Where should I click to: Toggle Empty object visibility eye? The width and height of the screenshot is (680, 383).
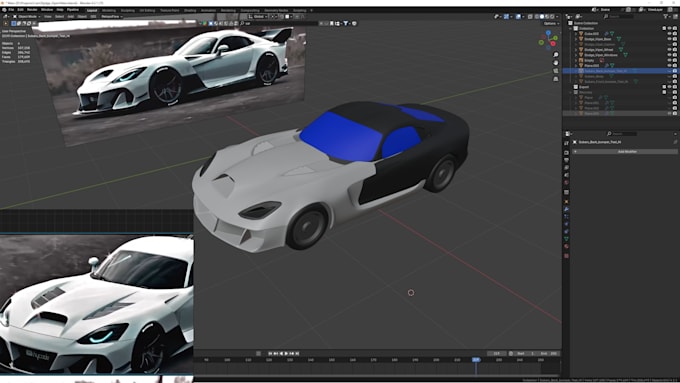tap(669, 60)
